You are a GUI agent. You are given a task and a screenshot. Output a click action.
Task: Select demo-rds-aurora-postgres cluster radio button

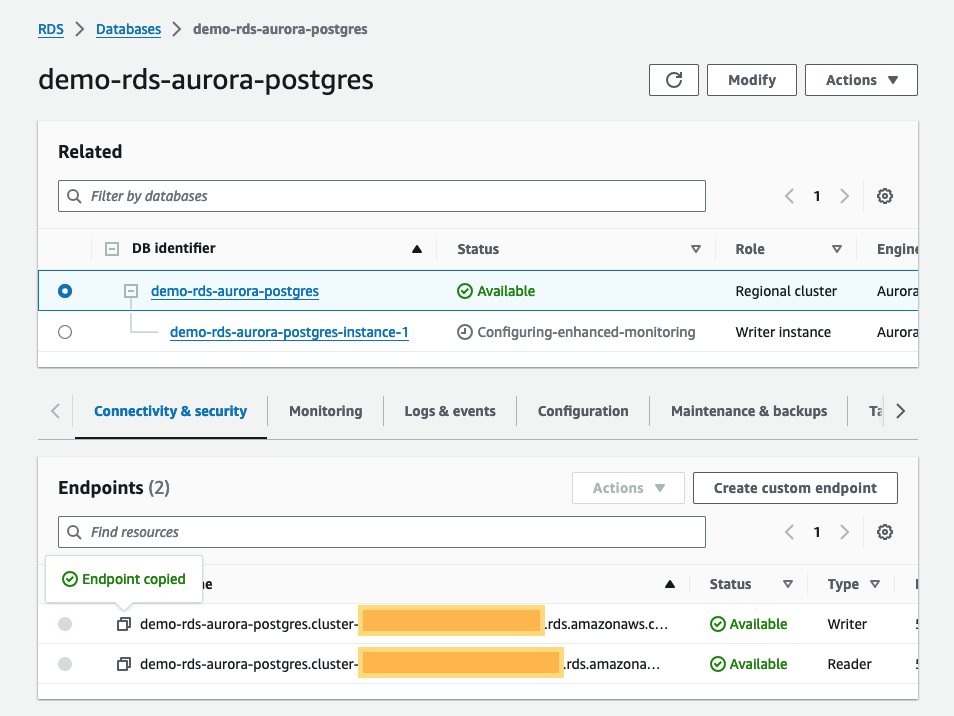click(65, 291)
